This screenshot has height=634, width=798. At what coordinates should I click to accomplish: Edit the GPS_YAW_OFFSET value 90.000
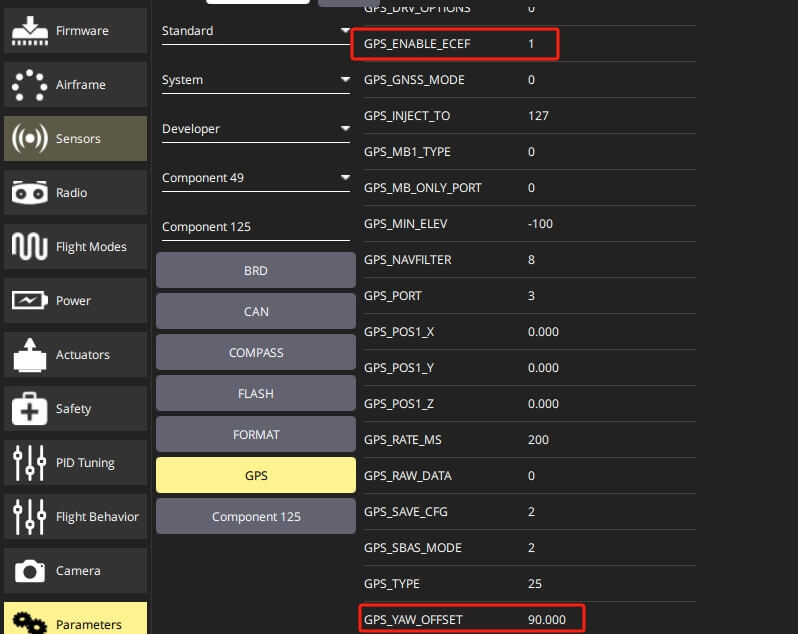point(547,620)
